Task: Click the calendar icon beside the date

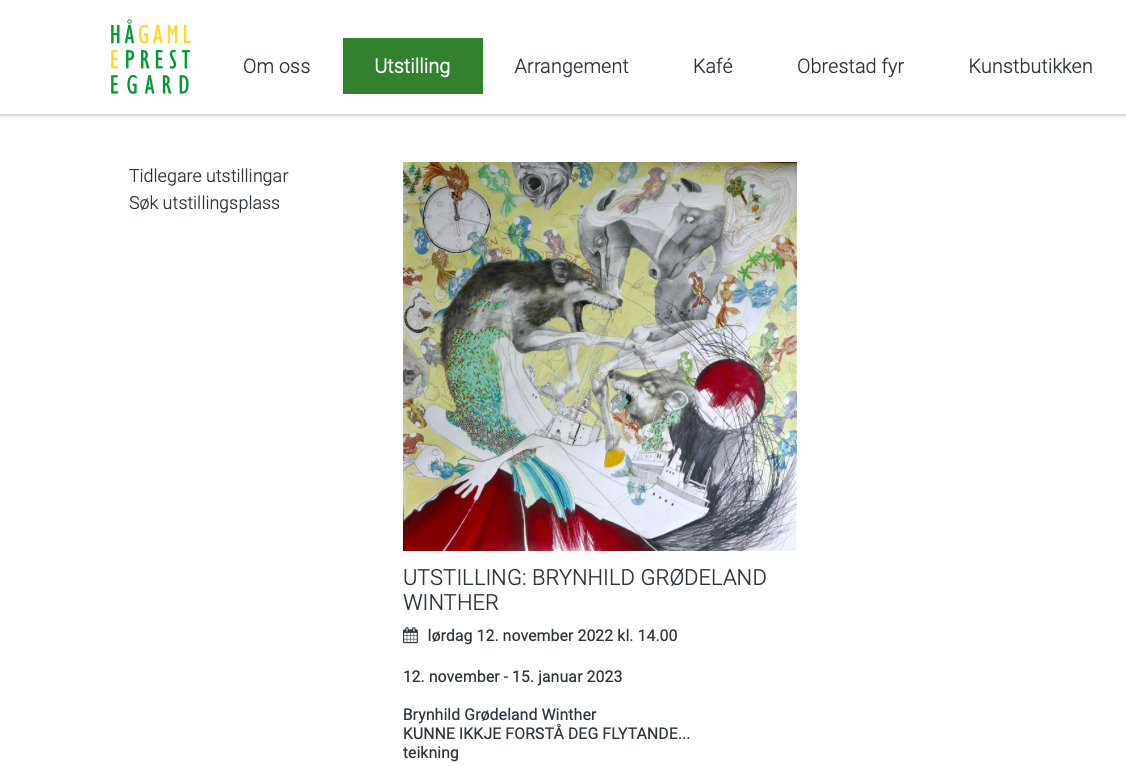Action: point(411,635)
